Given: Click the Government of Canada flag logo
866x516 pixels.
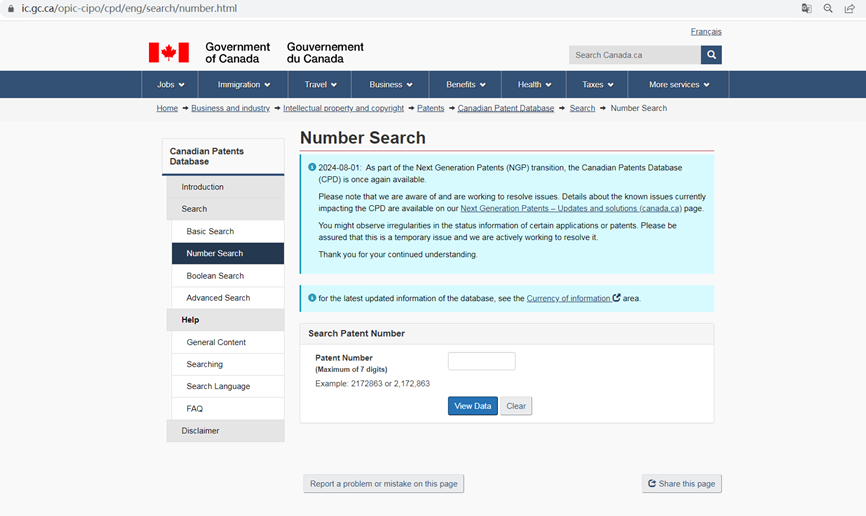Looking at the screenshot, I should [168, 53].
